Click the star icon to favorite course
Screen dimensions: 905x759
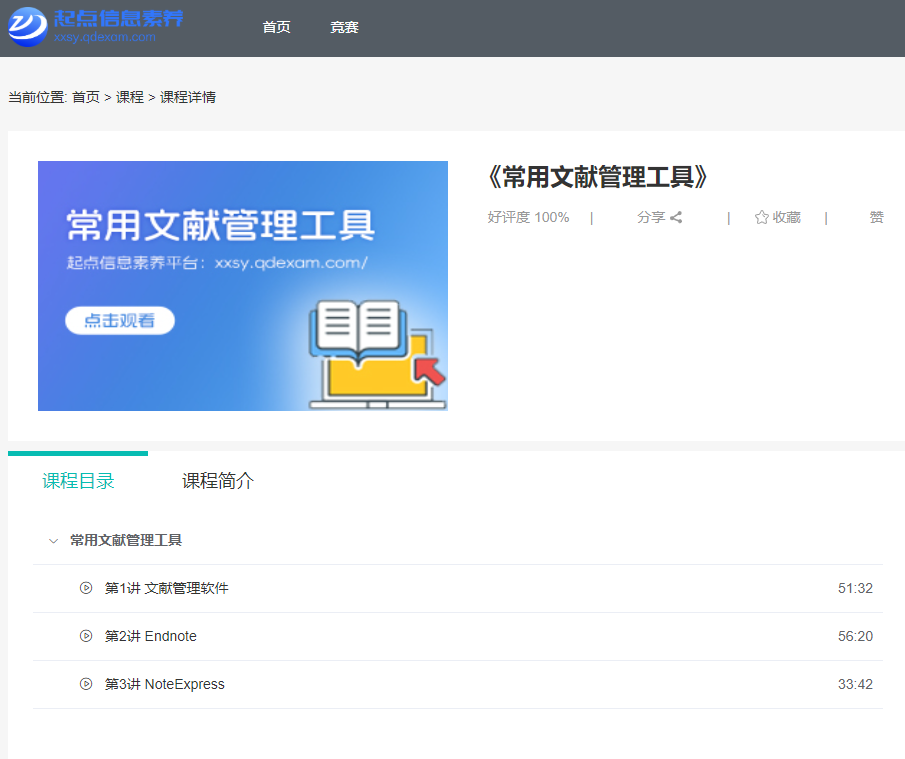[762, 217]
